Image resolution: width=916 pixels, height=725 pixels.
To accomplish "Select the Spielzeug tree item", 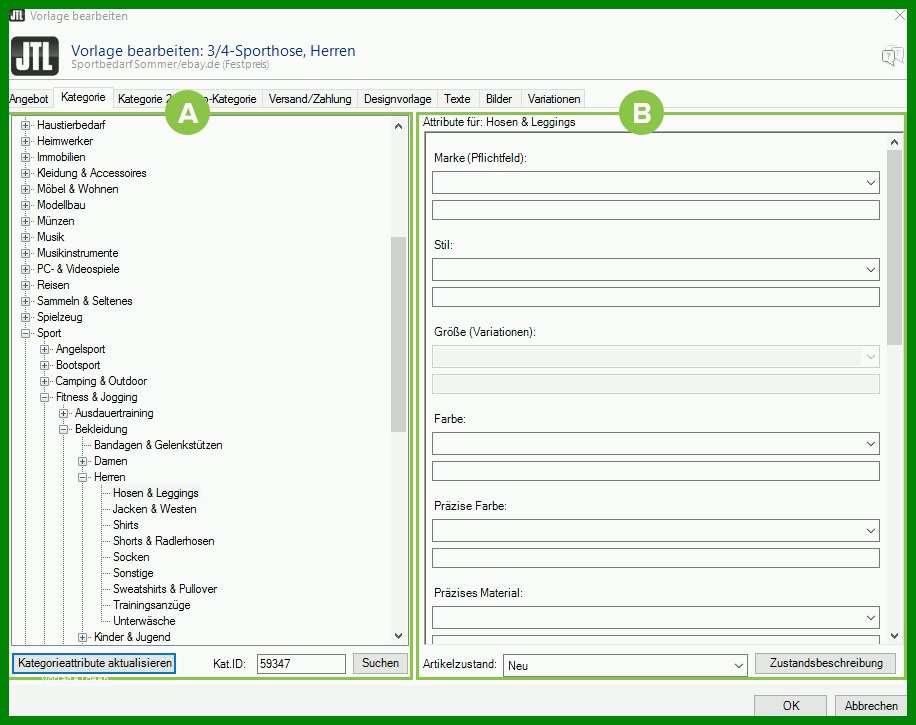I will click(59, 317).
